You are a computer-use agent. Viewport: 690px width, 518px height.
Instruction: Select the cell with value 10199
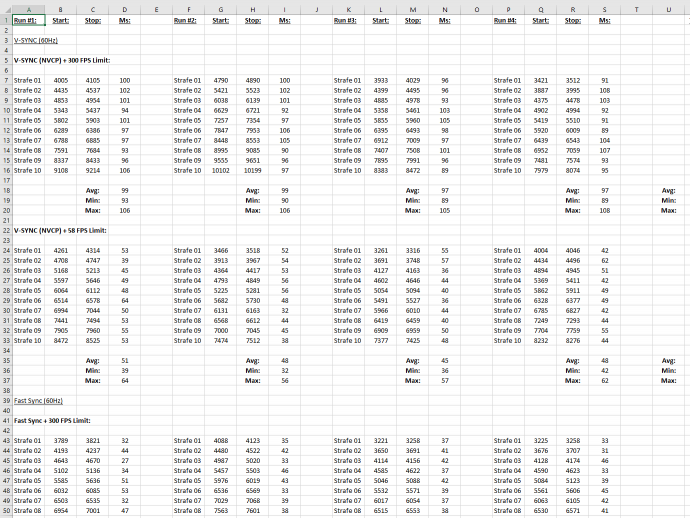(x=253, y=170)
